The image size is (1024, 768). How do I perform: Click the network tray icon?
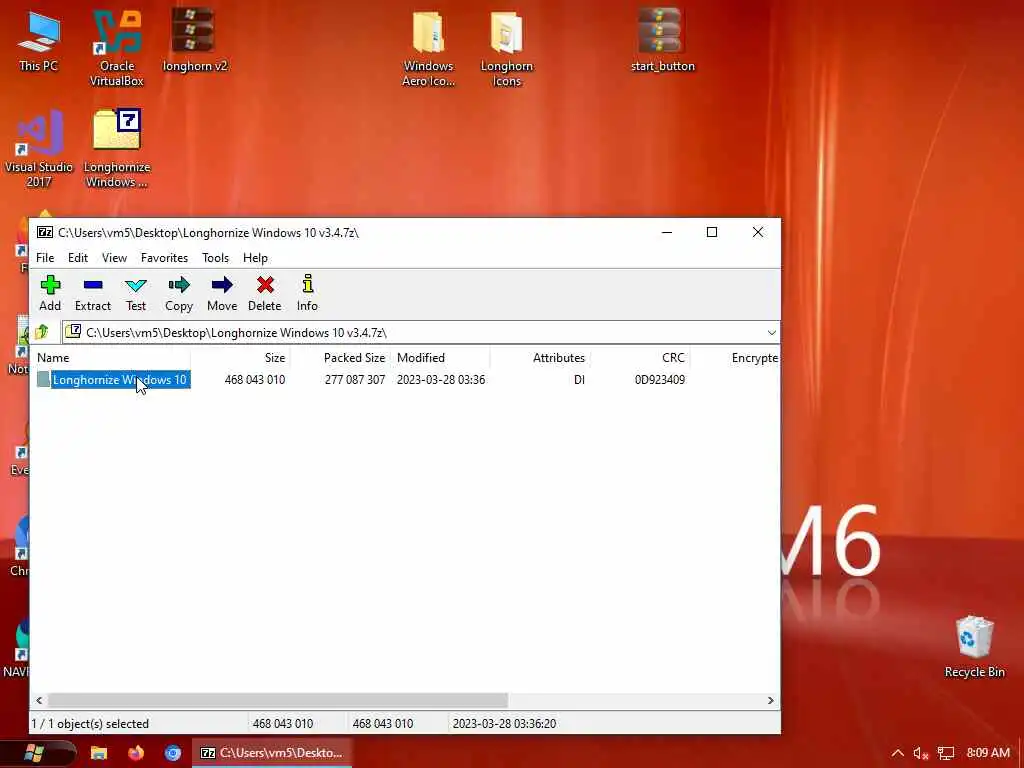946,753
